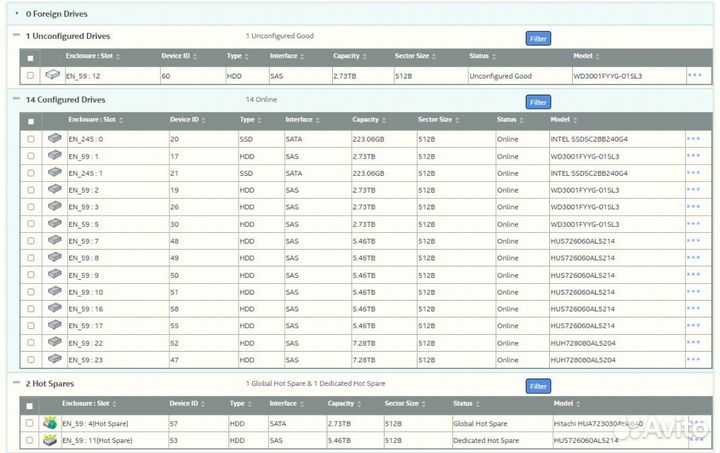Check the checkbox for drive EN_59 : 12
This screenshot has width=720, height=453.
click(x=30, y=76)
